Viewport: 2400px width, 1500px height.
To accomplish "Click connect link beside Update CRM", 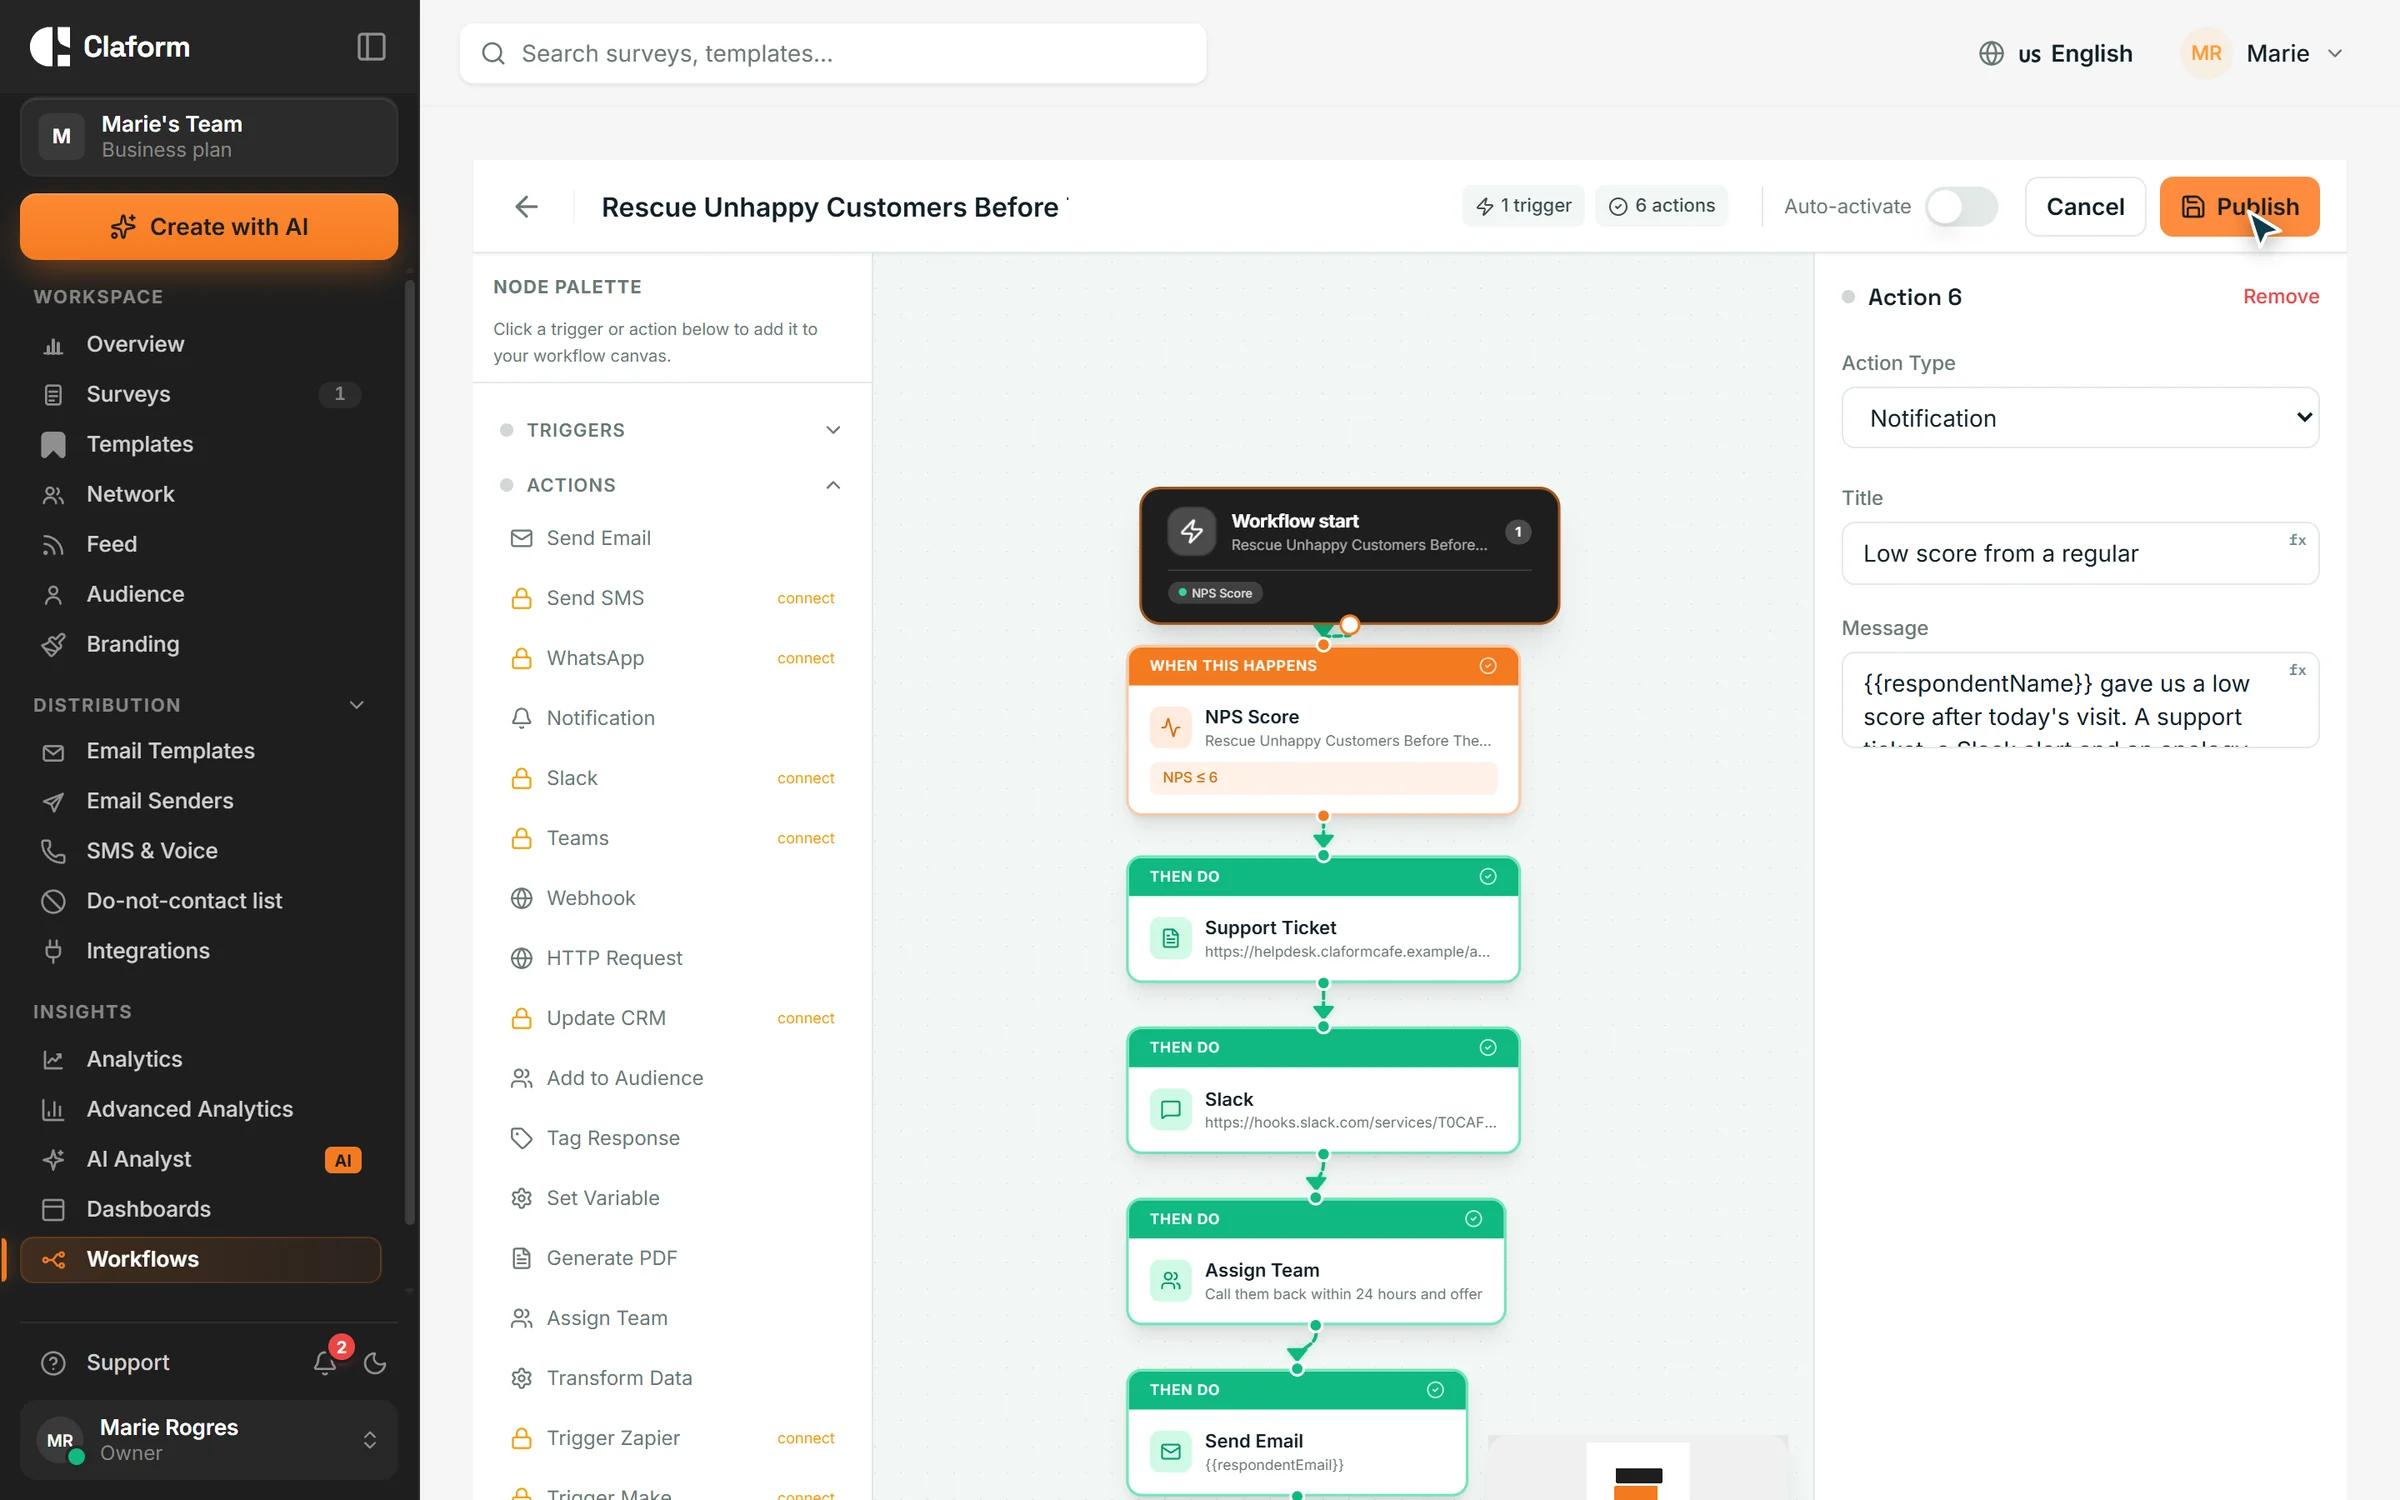I will pyautogui.click(x=805, y=1018).
